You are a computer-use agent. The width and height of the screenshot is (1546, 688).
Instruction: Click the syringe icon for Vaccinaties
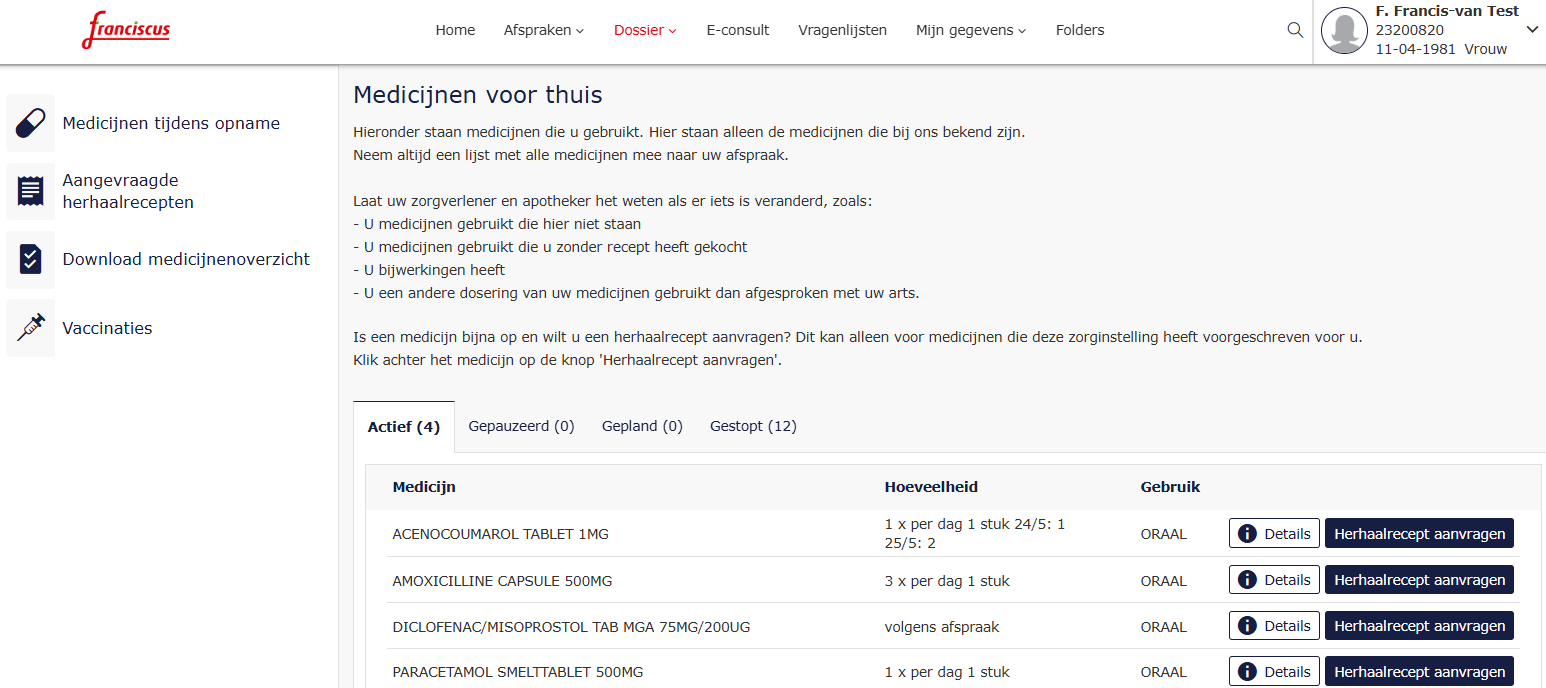point(31,328)
